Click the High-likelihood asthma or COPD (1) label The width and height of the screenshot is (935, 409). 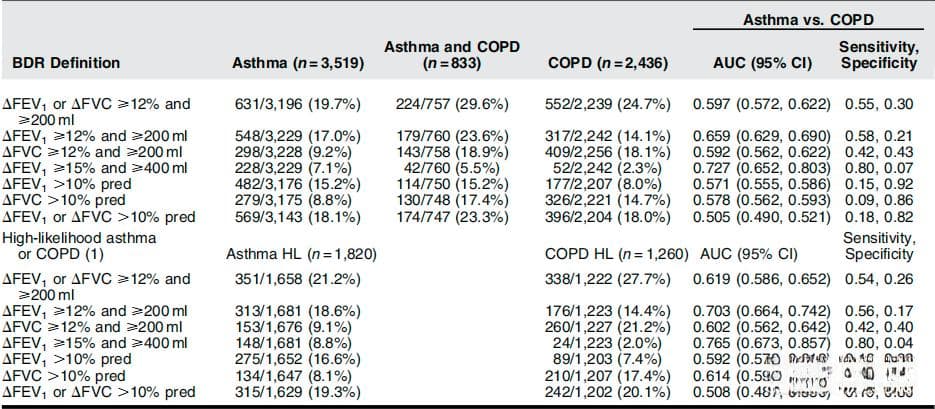(x=79, y=246)
